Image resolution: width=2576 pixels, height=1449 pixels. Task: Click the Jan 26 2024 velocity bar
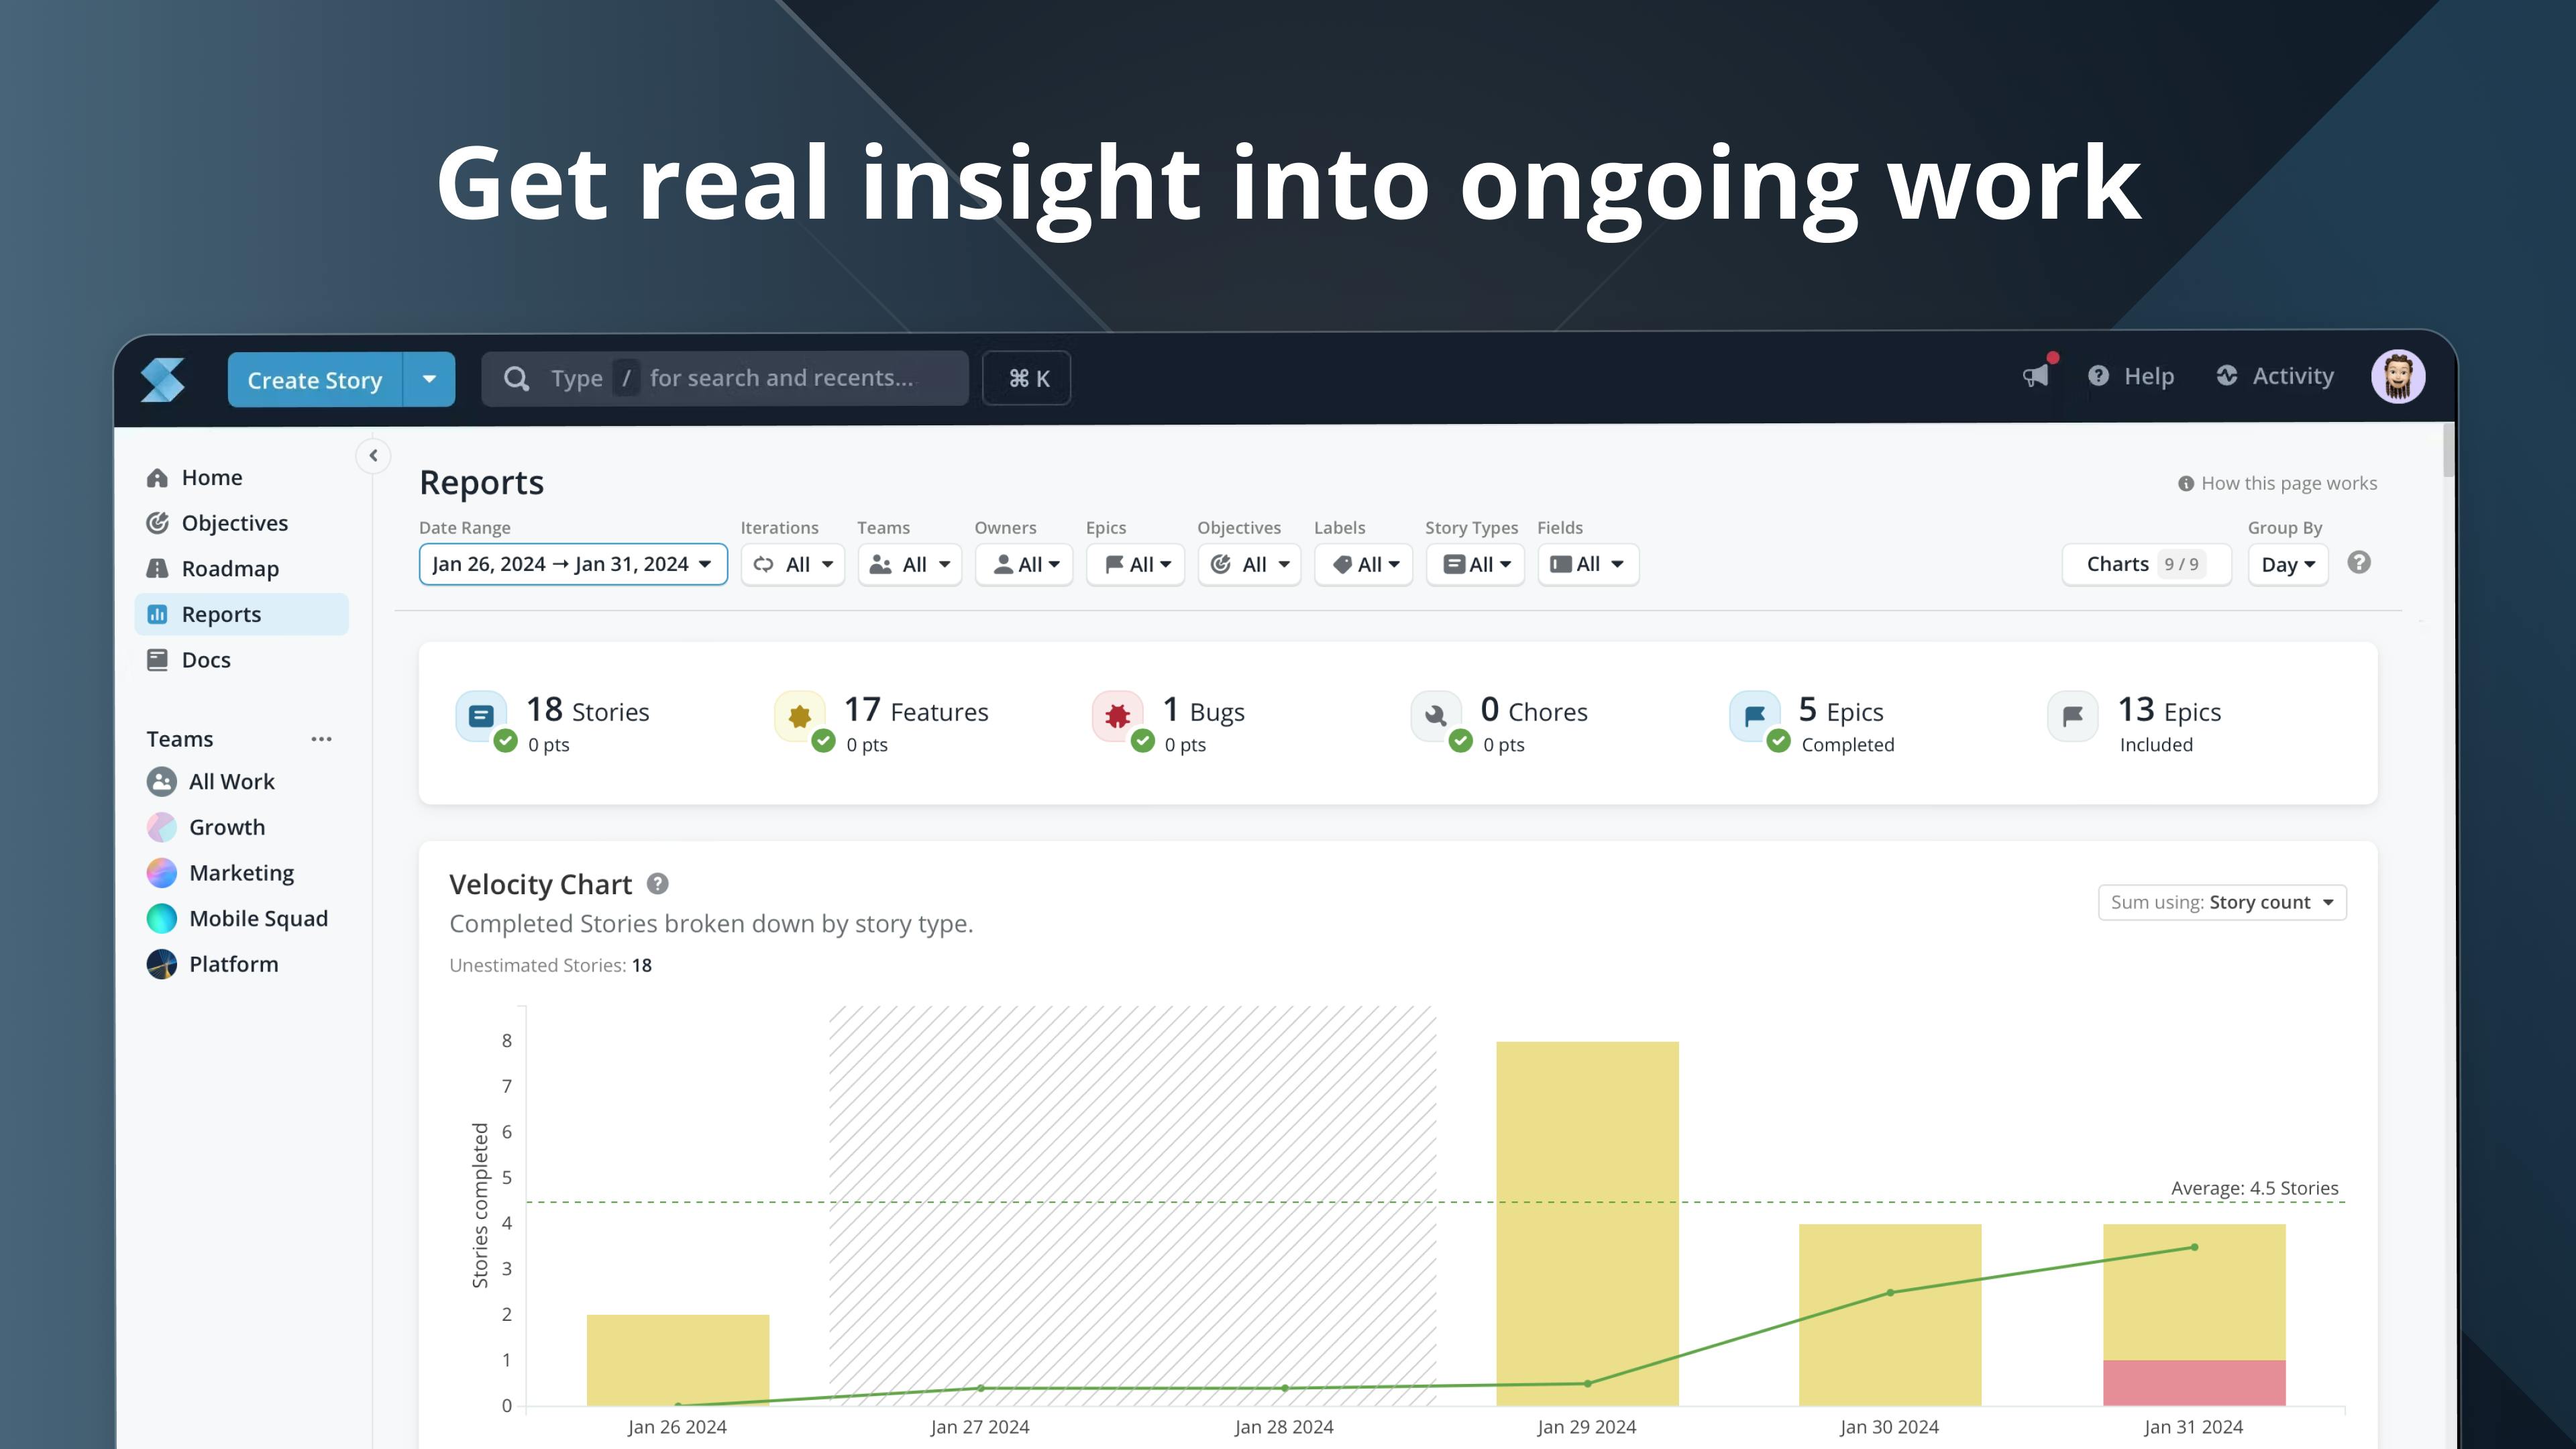click(677, 1360)
